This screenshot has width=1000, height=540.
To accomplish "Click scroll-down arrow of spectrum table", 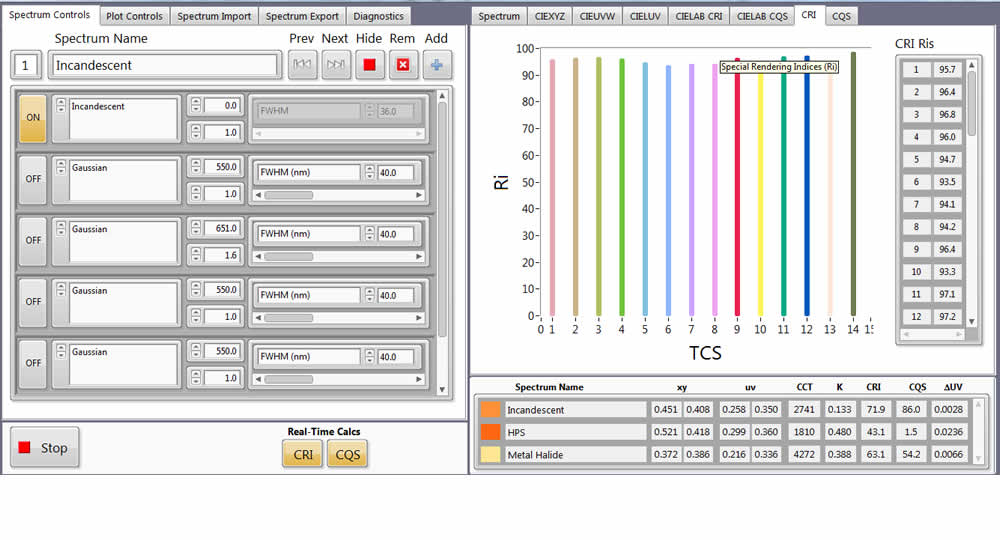I will point(978,458).
